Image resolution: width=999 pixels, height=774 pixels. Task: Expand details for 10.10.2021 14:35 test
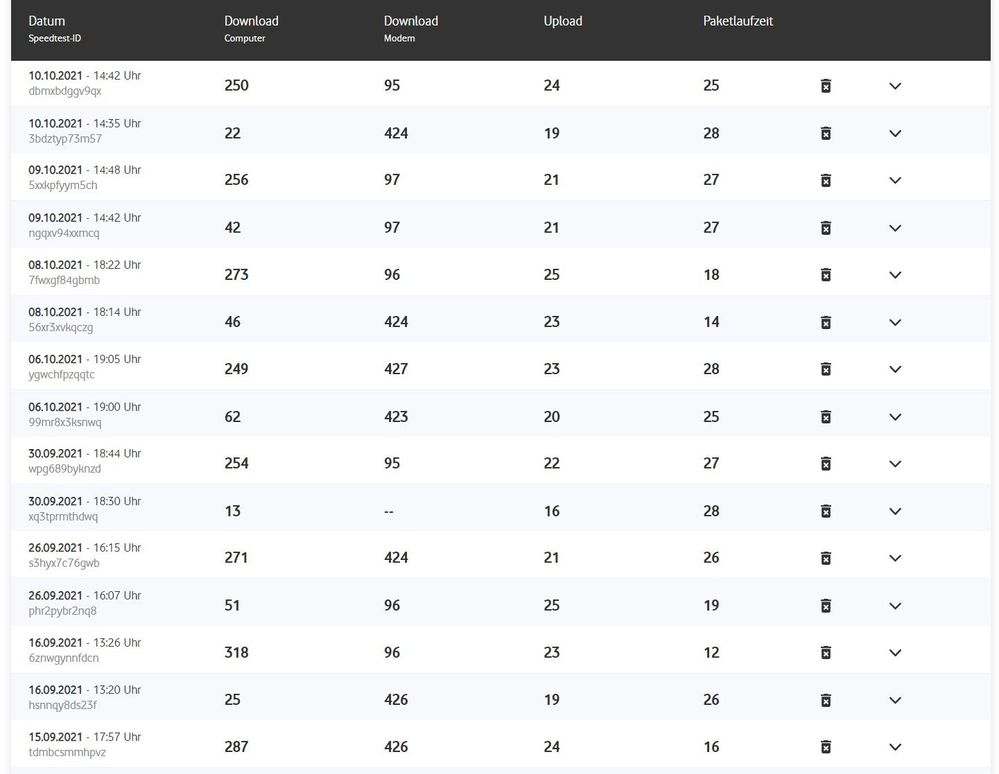895,133
